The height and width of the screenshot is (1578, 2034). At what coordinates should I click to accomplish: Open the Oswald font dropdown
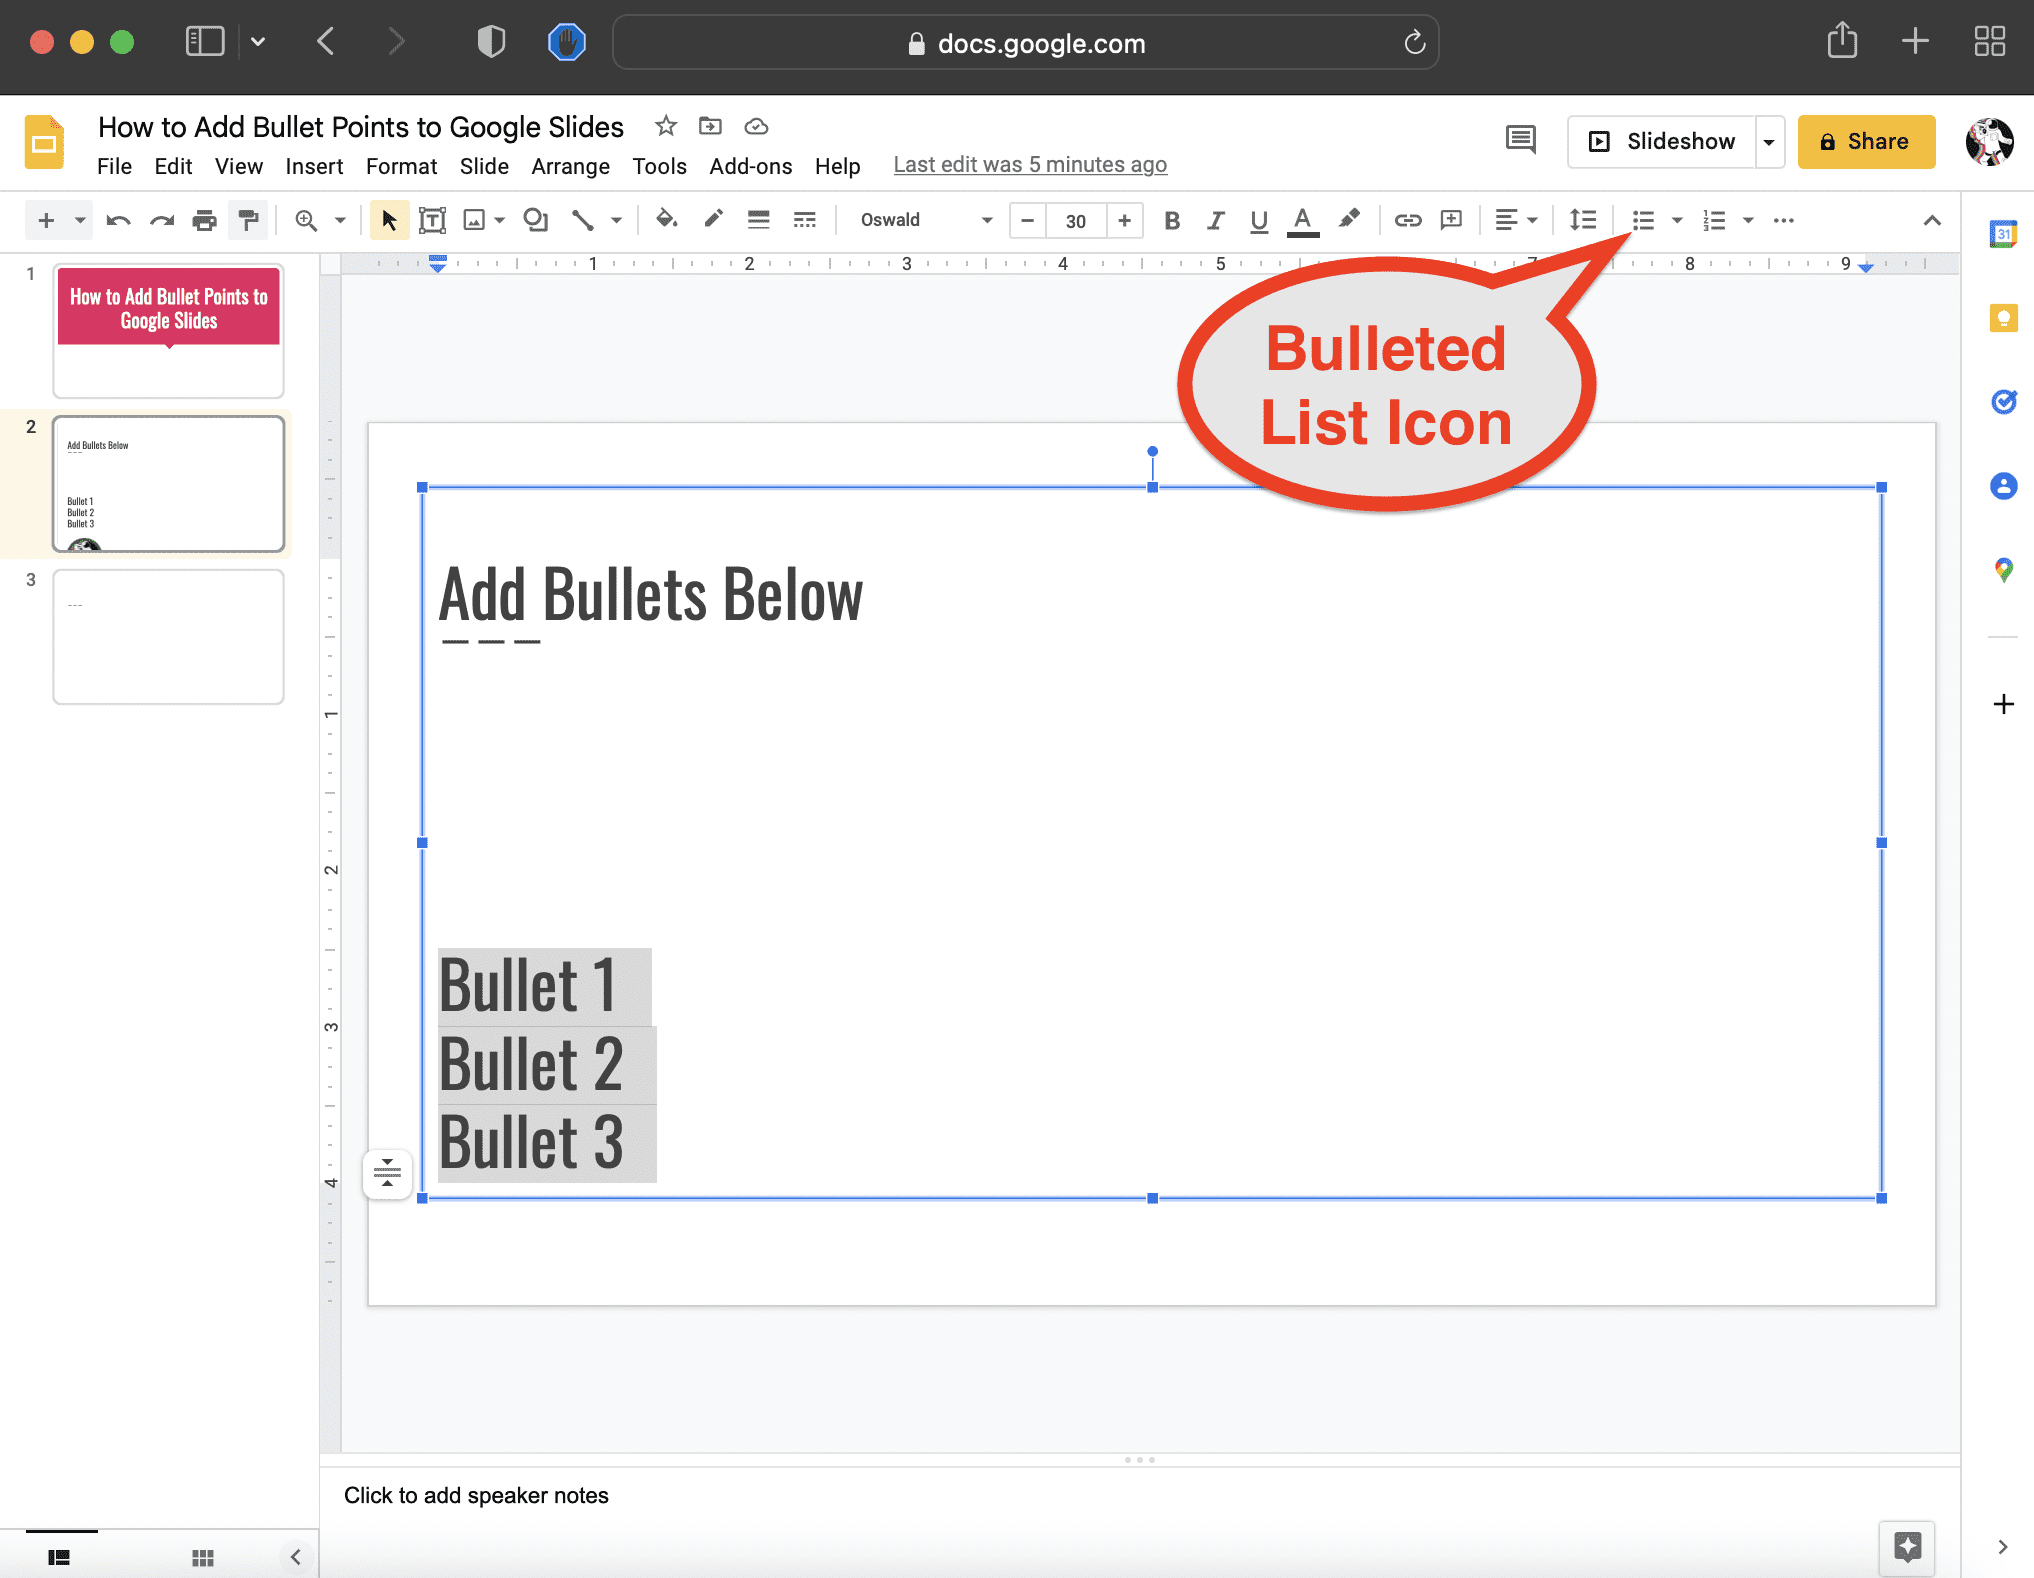coord(926,220)
